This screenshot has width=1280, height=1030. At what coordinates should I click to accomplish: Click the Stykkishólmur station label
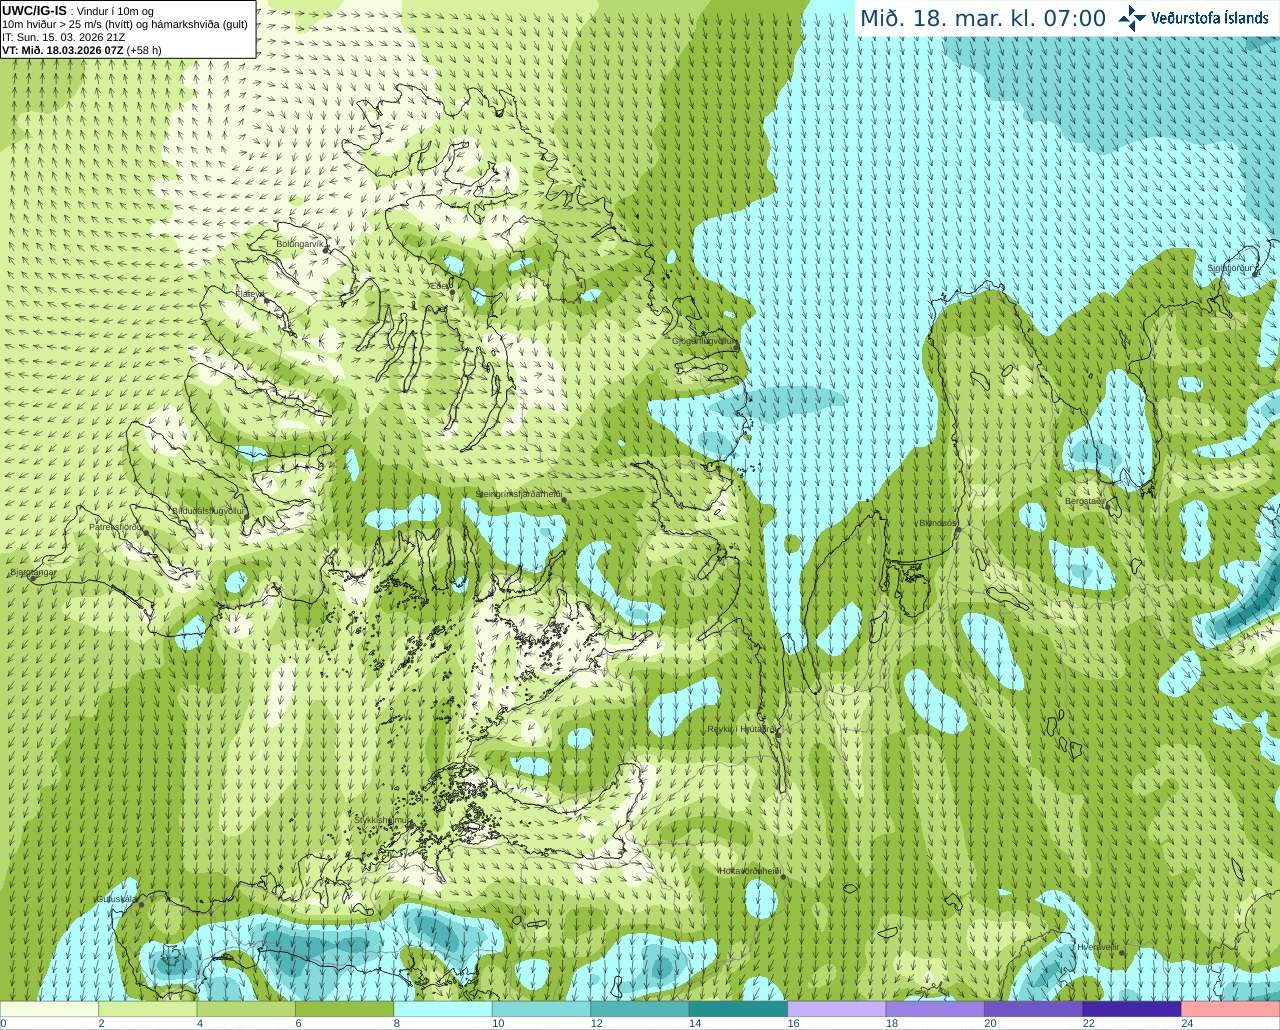point(382,819)
